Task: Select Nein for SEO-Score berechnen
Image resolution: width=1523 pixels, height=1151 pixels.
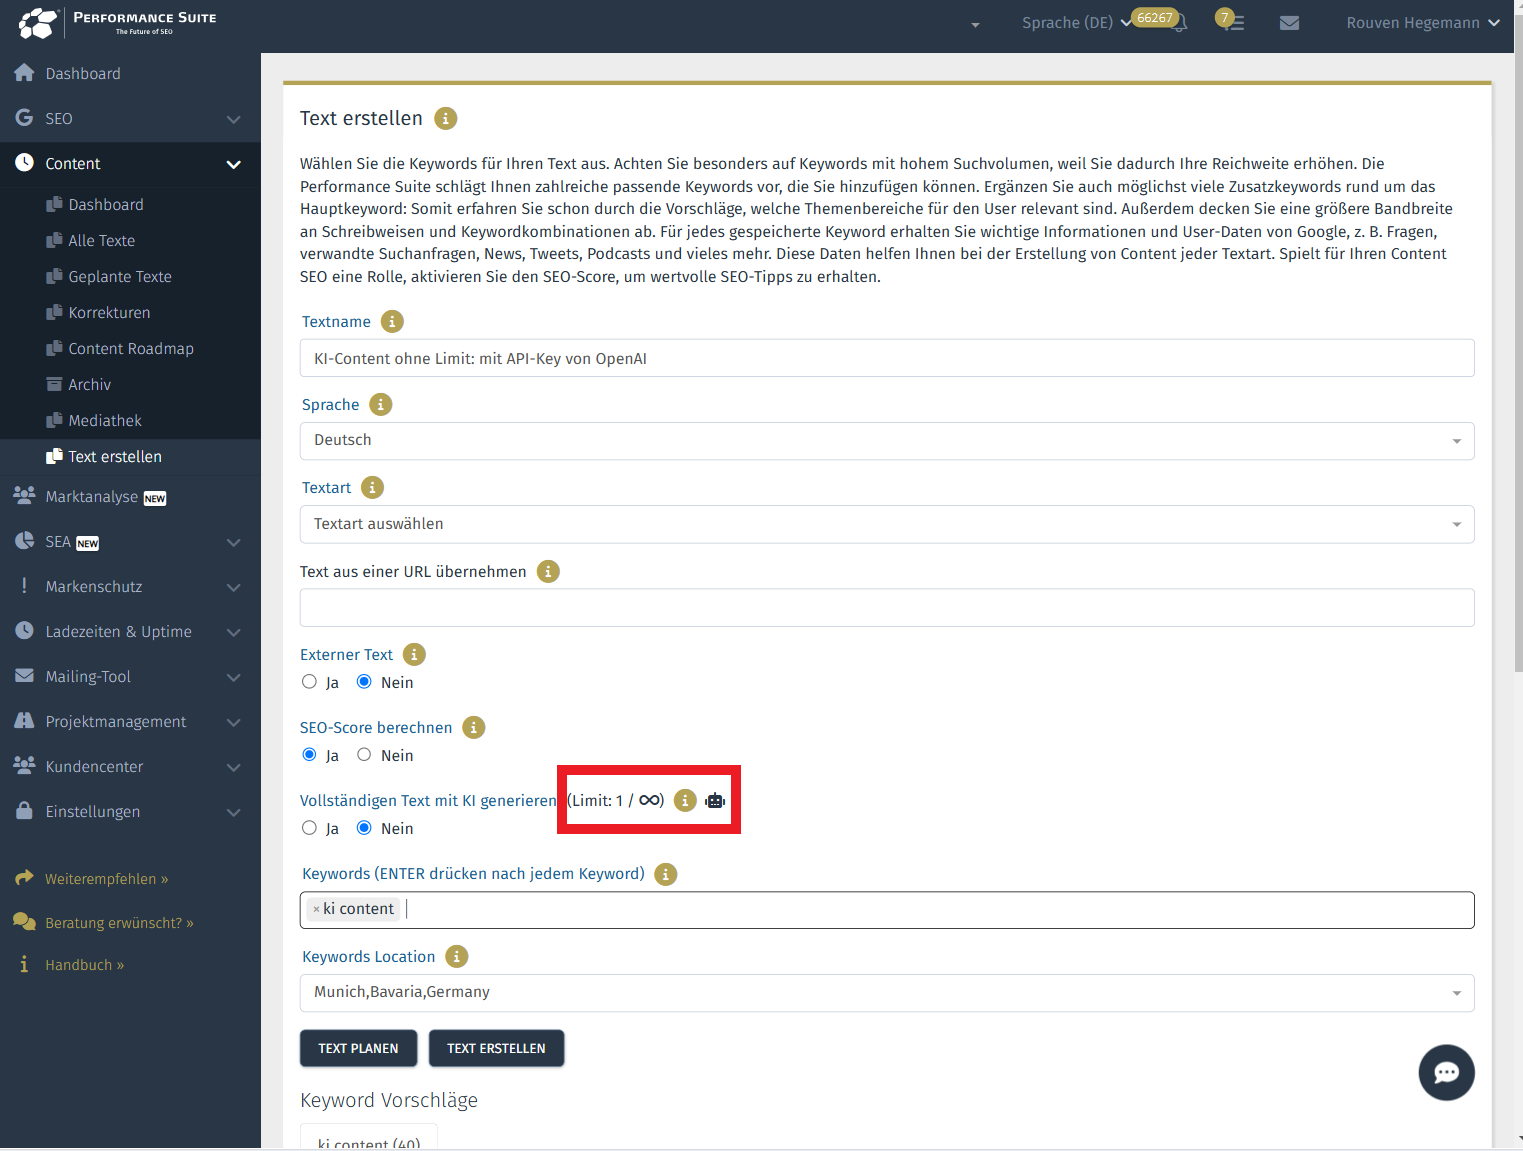Action: [364, 755]
